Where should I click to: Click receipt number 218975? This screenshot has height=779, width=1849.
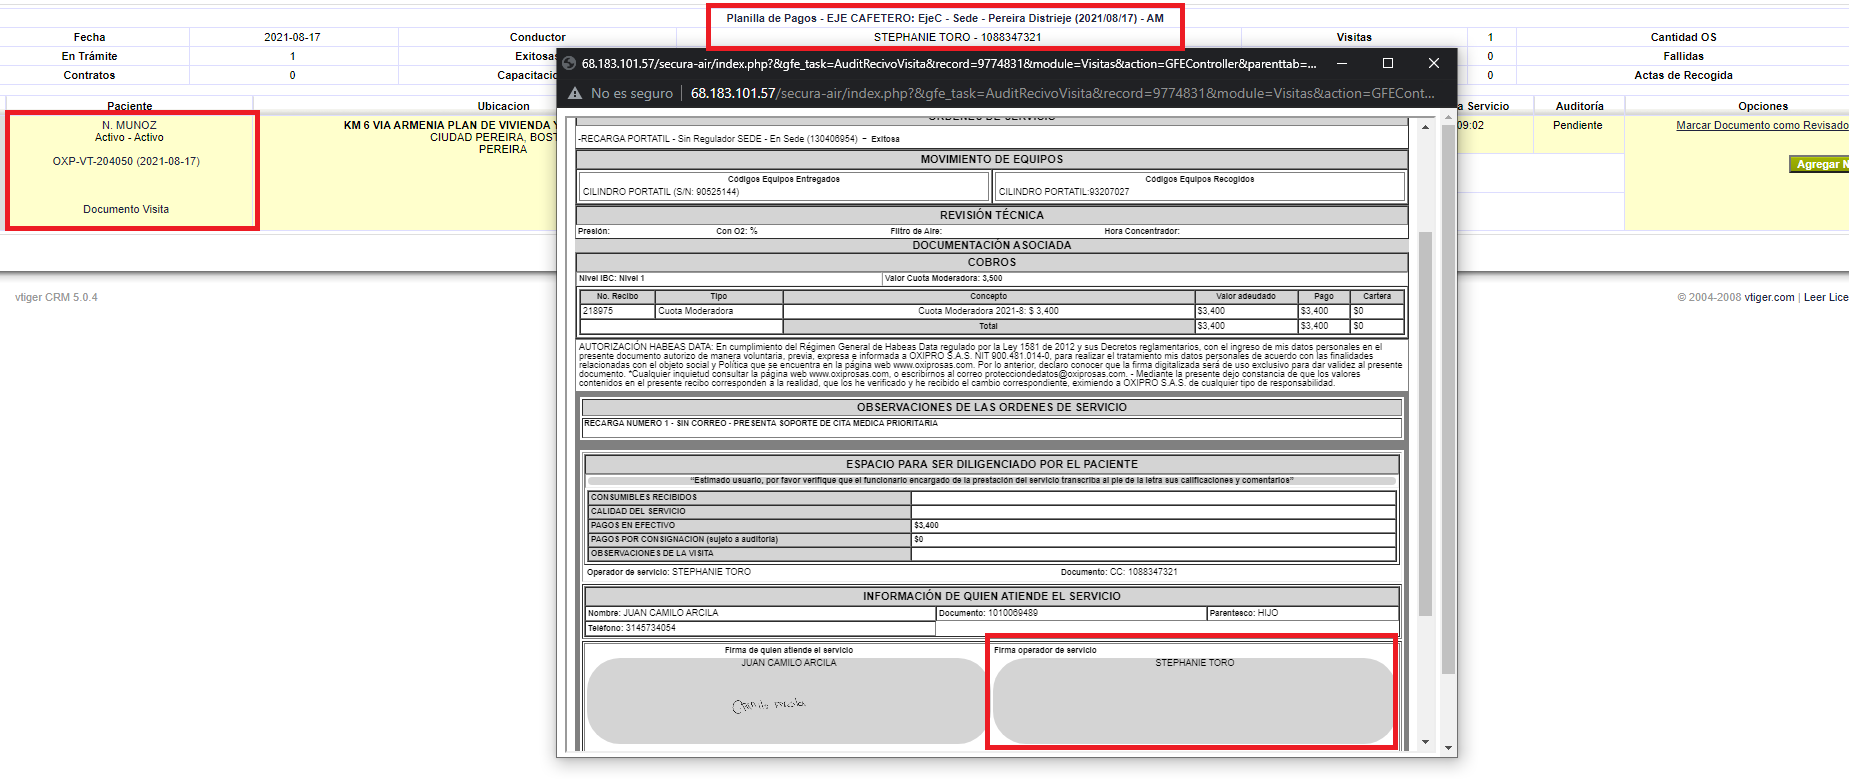[598, 311]
